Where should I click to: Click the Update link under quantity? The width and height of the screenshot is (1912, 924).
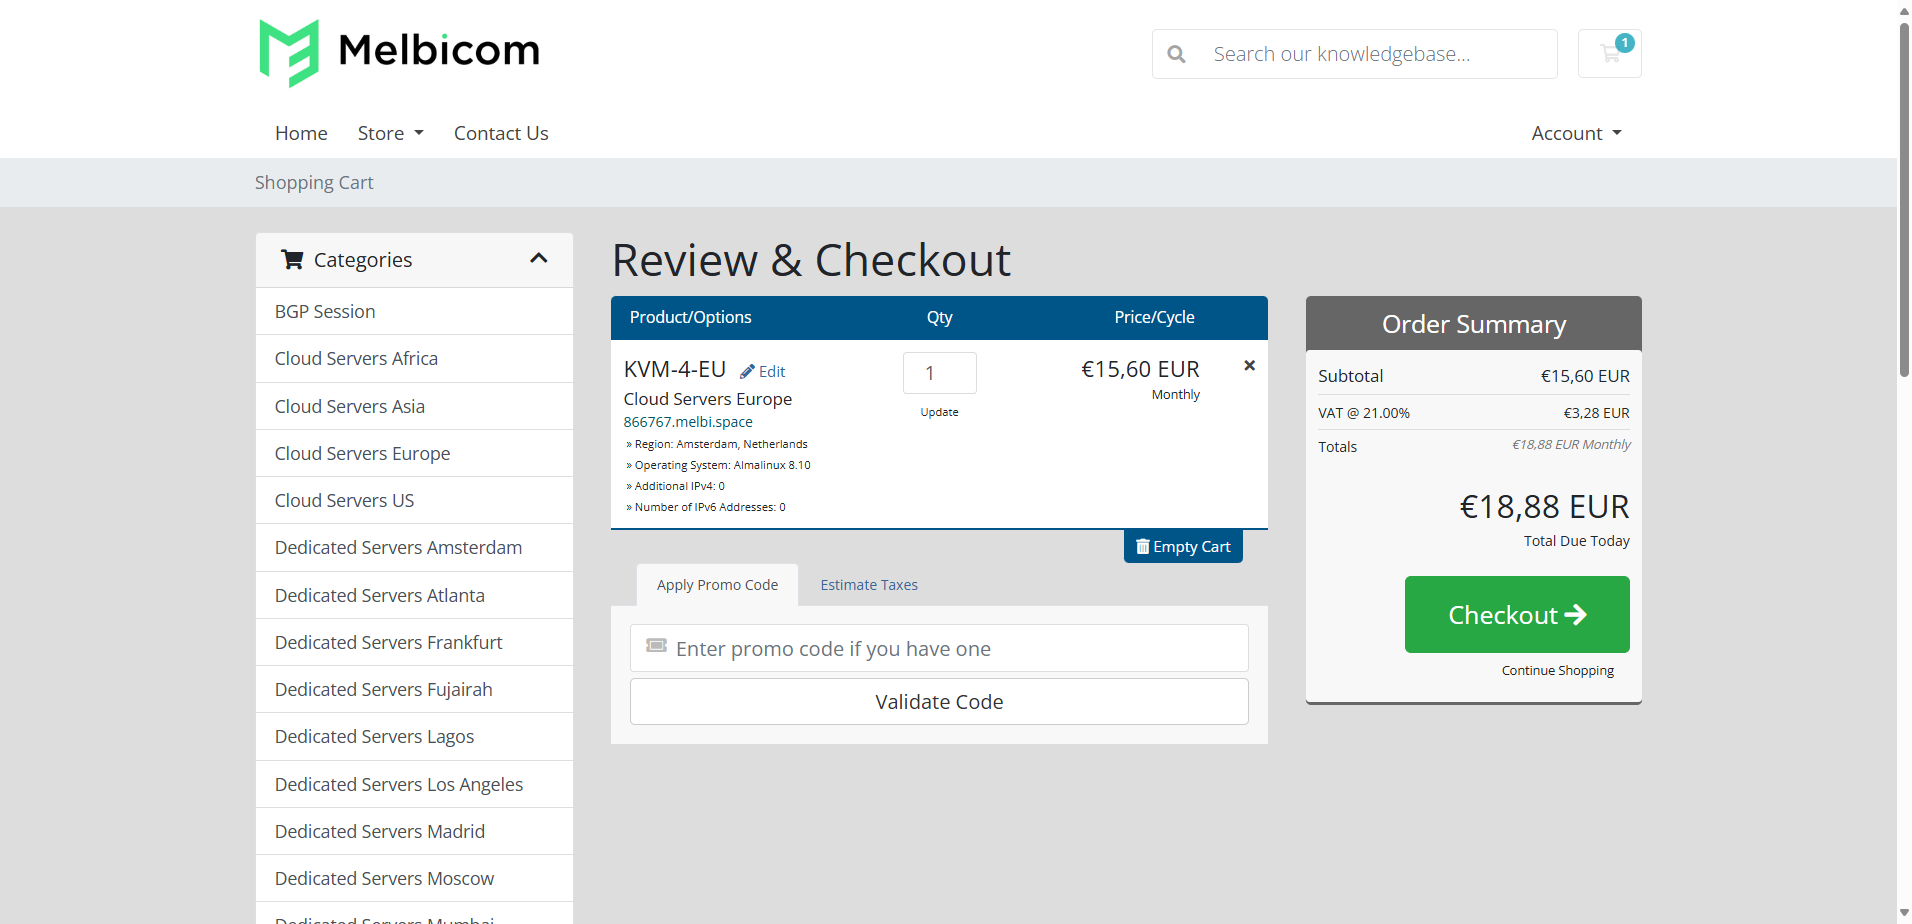tap(939, 412)
